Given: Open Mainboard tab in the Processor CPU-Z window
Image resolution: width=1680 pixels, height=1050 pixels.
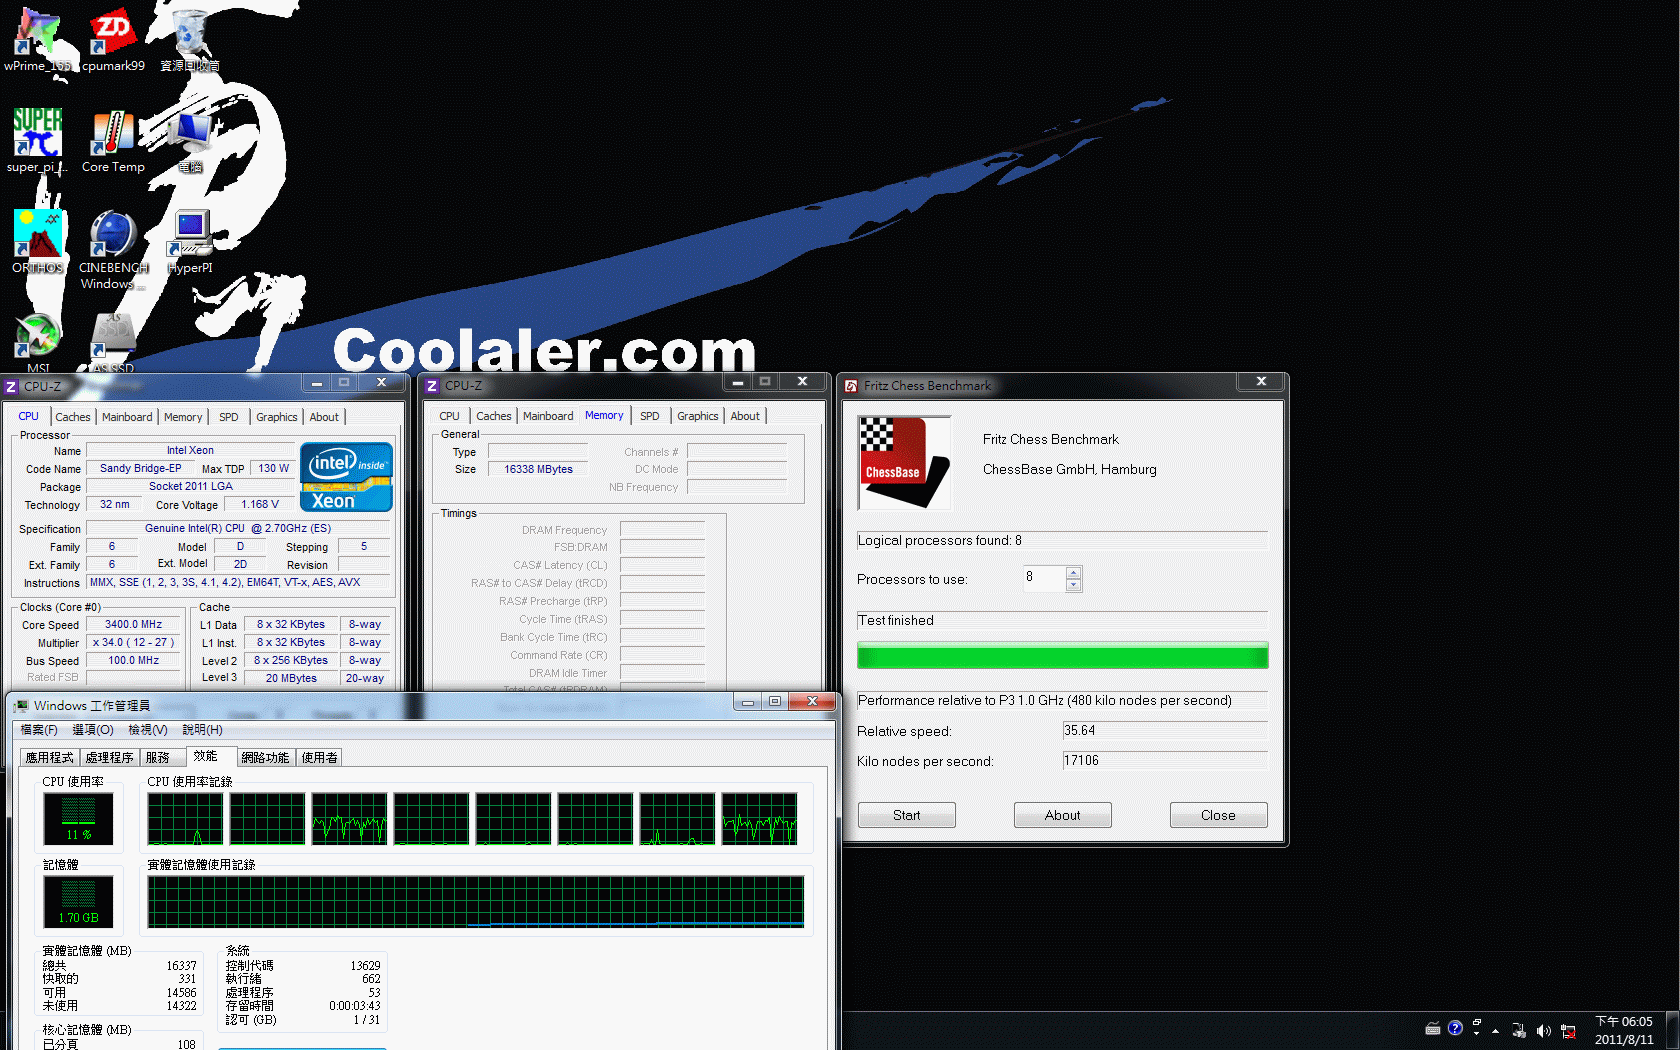Looking at the screenshot, I should point(127,417).
